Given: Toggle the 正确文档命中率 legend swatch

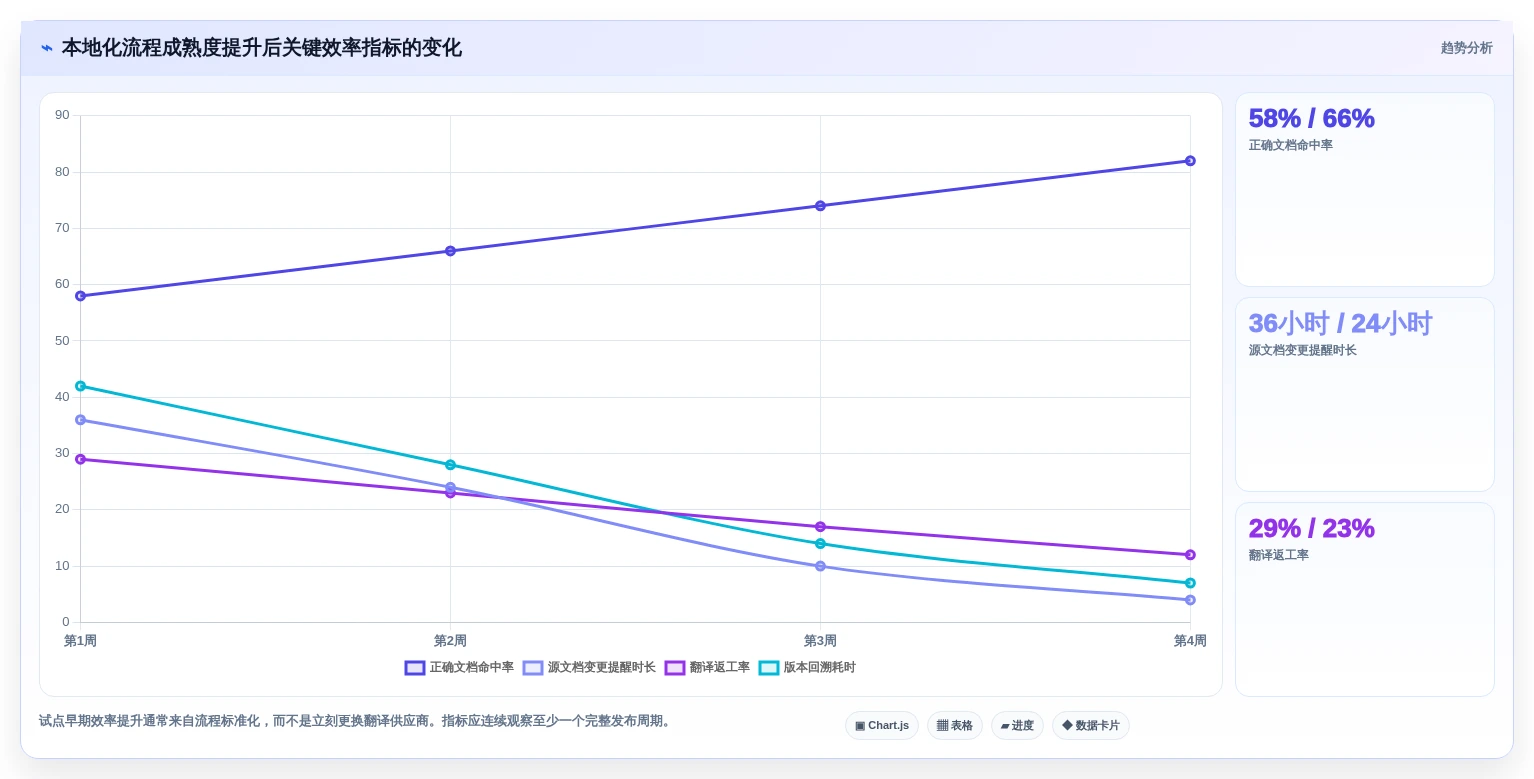Looking at the screenshot, I should click(415, 668).
